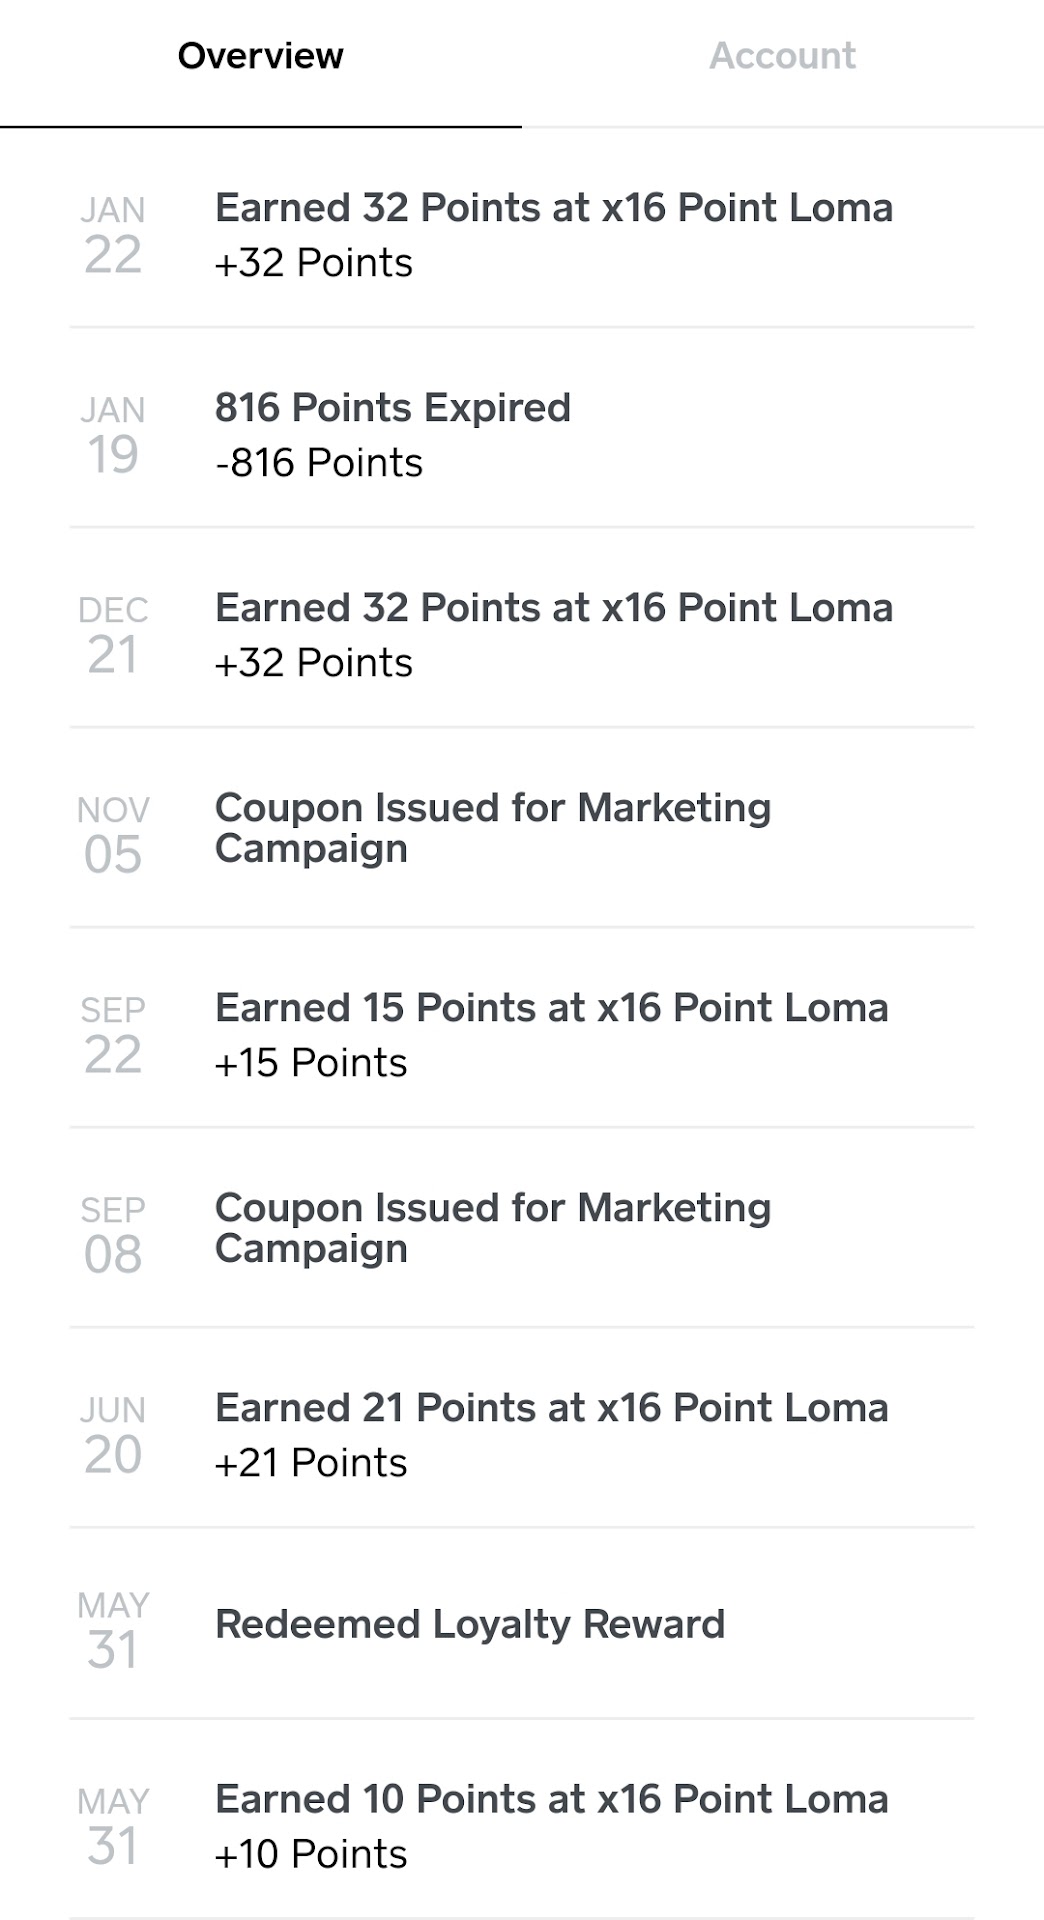Click the +15 Points amount
The height and width of the screenshot is (1920, 1044).
point(310,1063)
